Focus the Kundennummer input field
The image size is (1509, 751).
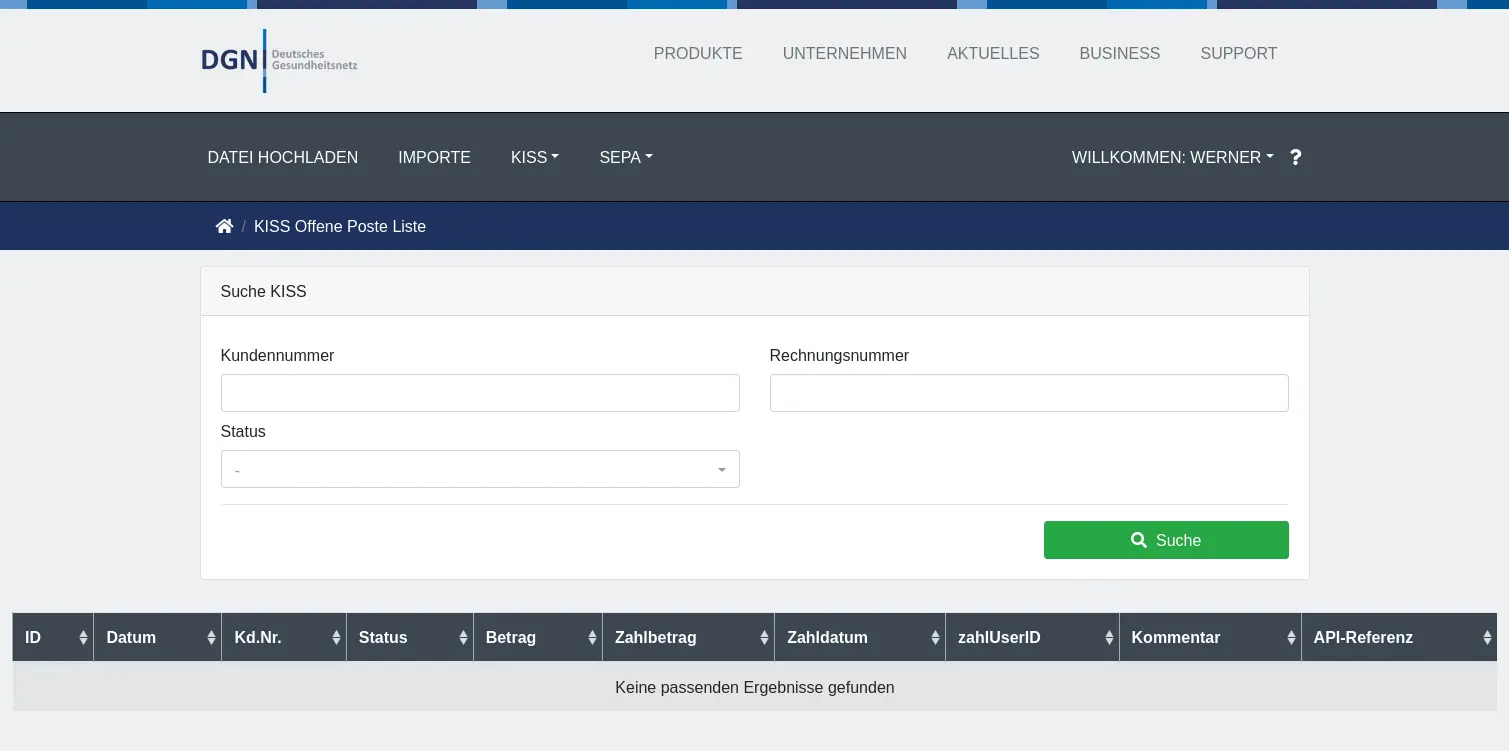click(x=480, y=393)
